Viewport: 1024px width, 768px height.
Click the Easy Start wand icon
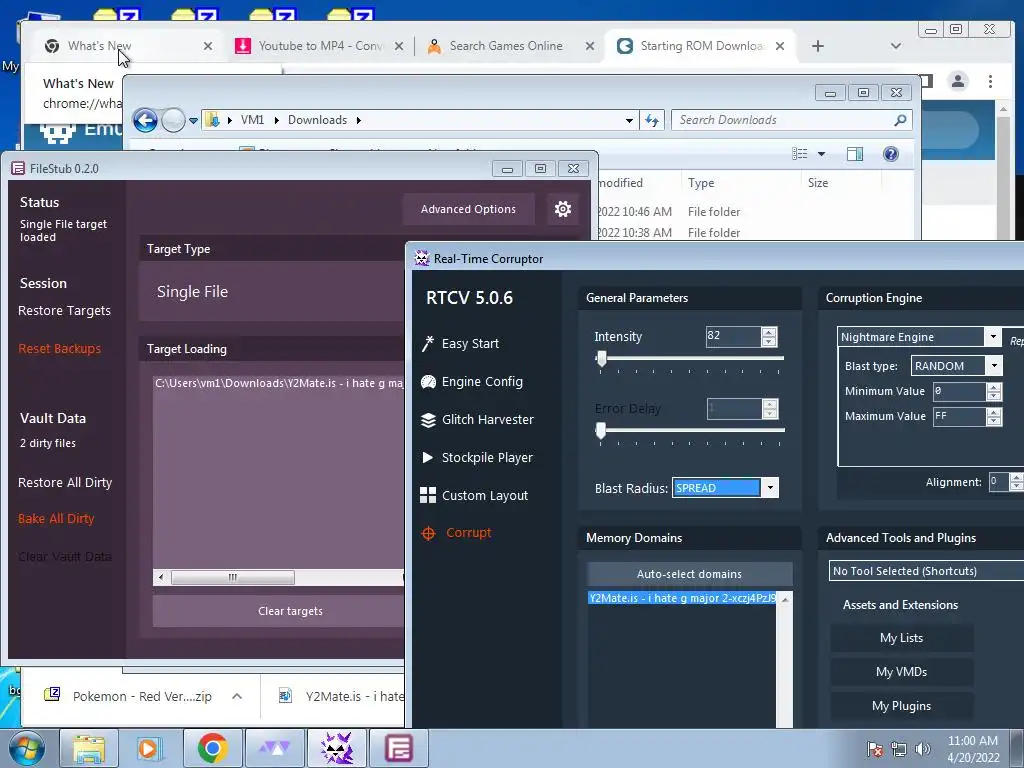click(x=428, y=344)
